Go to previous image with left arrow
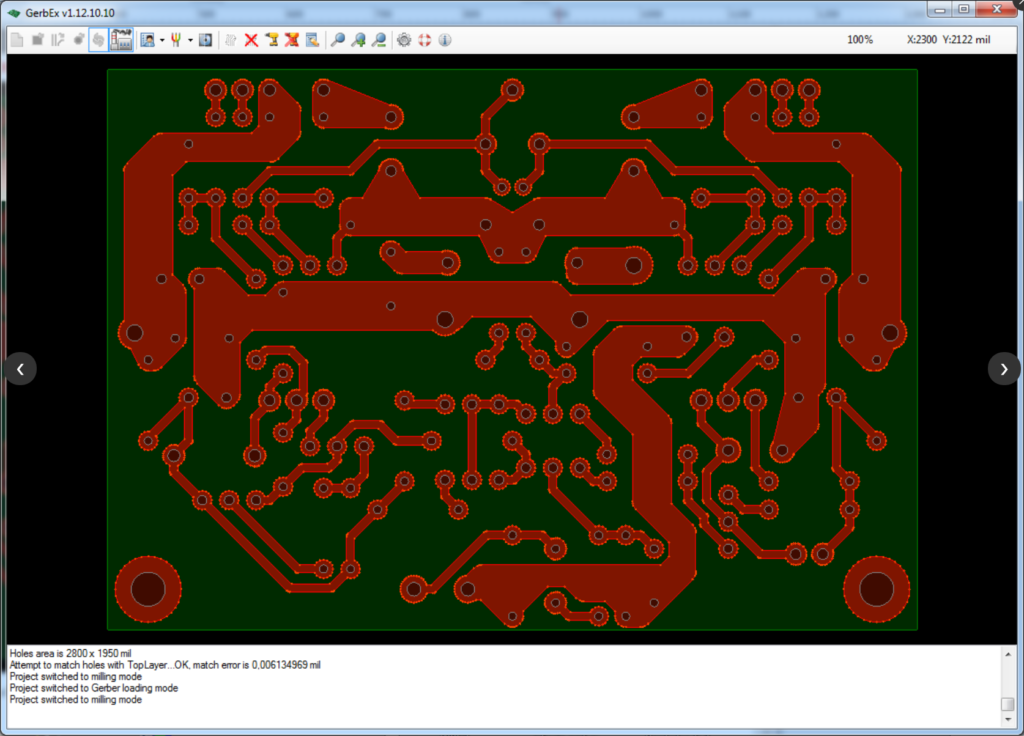The image size is (1024, 736). click(20, 368)
